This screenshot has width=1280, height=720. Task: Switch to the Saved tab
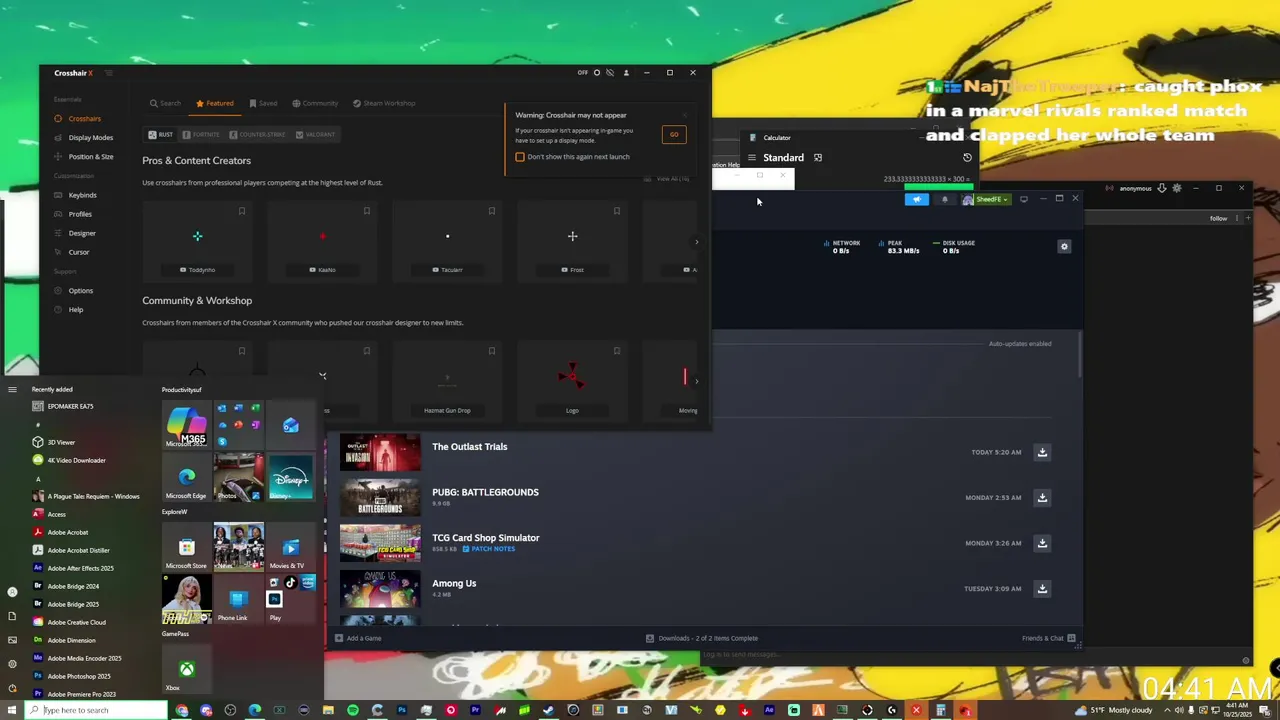[263, 103]
